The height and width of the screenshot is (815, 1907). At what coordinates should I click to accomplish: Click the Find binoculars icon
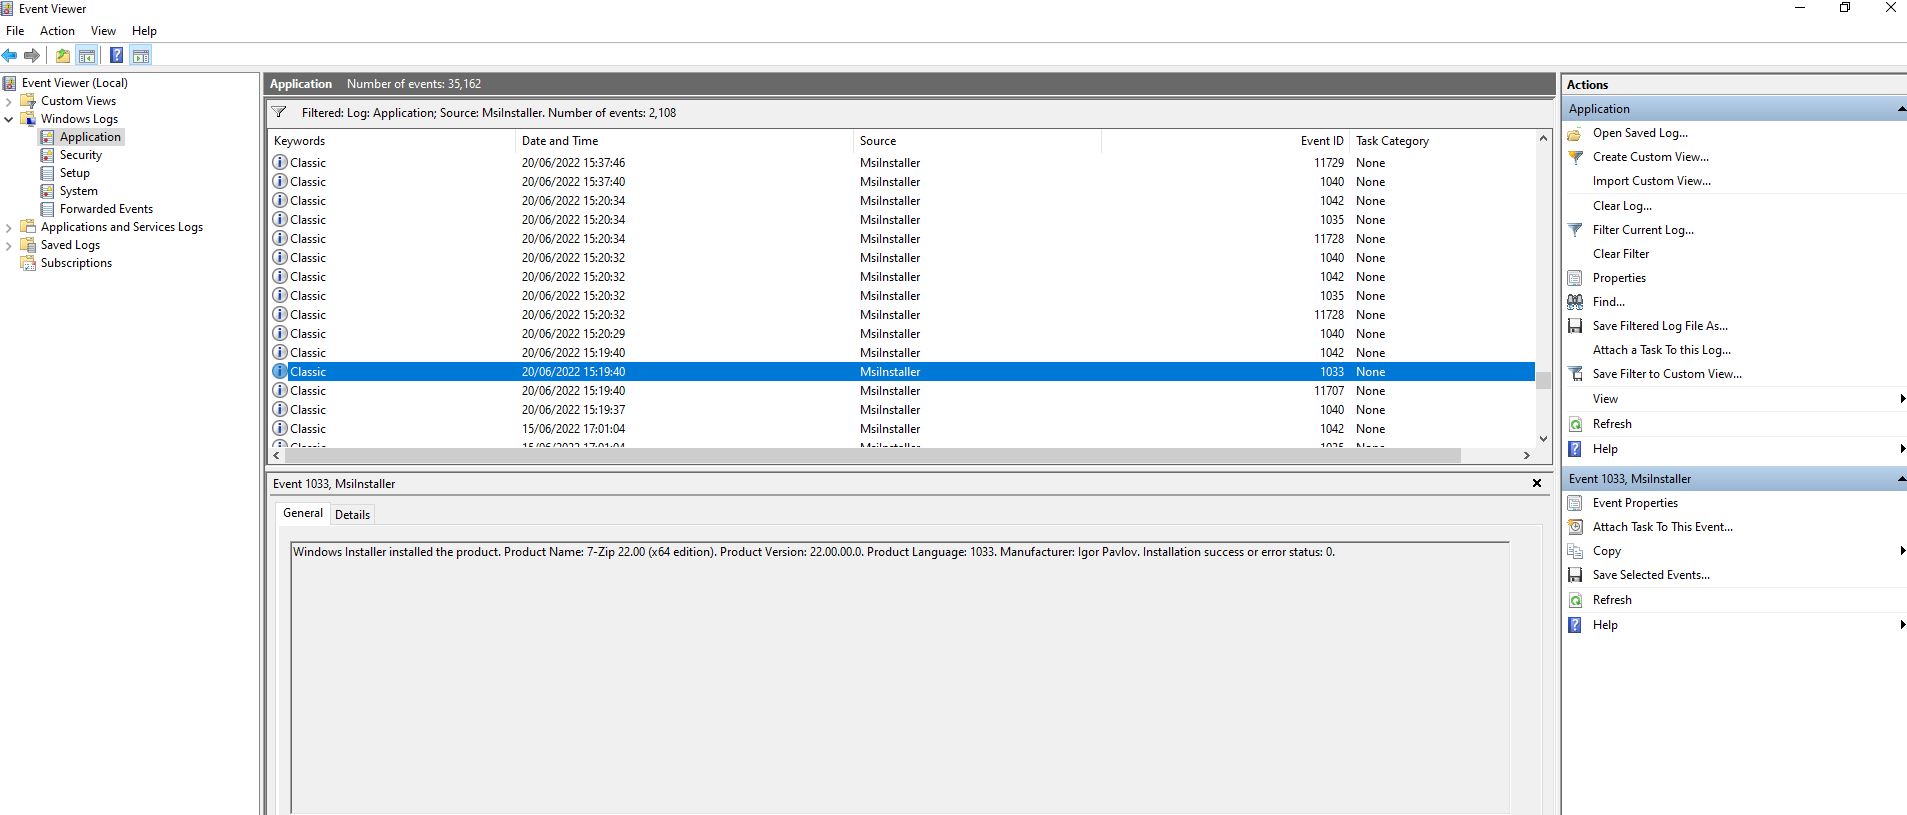click(1575, 302)
